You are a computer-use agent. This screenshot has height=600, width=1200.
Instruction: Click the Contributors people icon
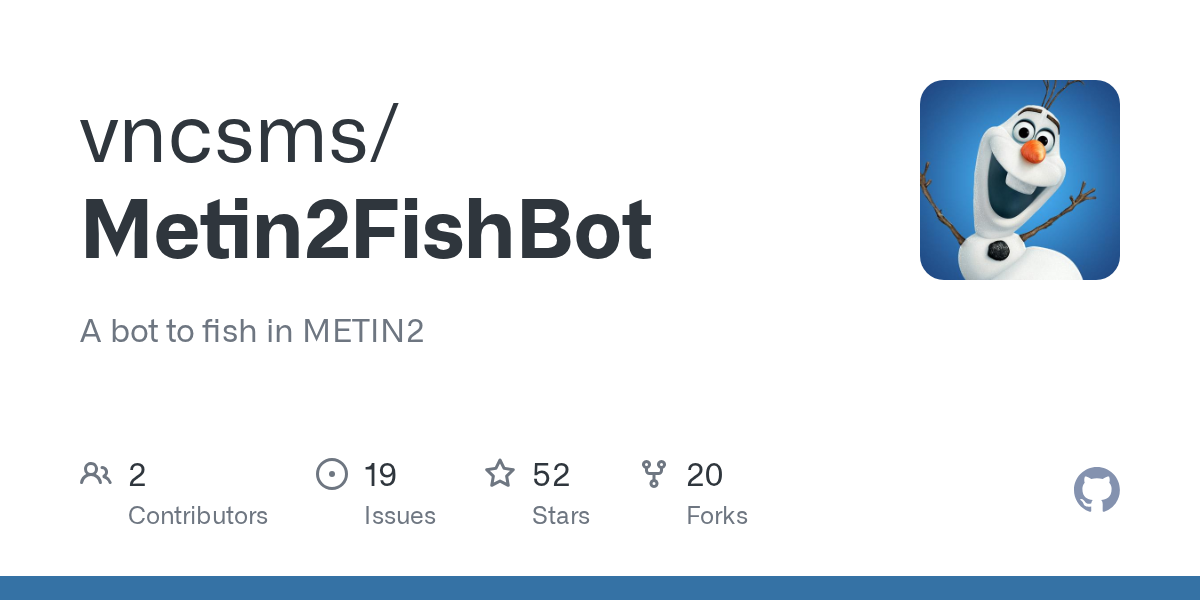96,473
